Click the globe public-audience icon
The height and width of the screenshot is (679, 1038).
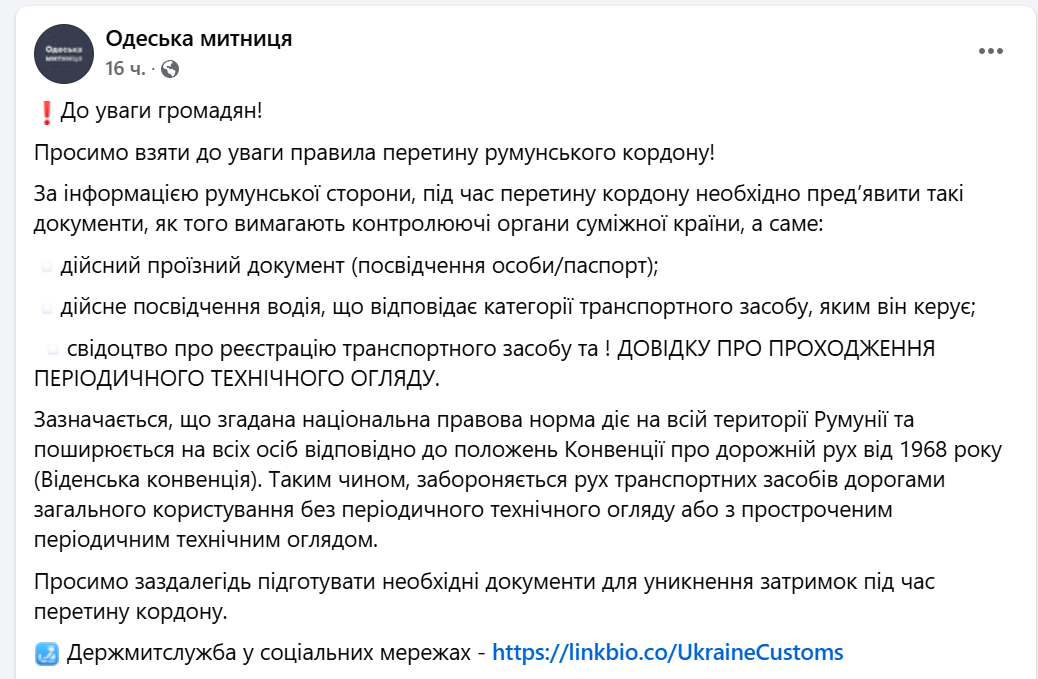(x=170, y=69)
